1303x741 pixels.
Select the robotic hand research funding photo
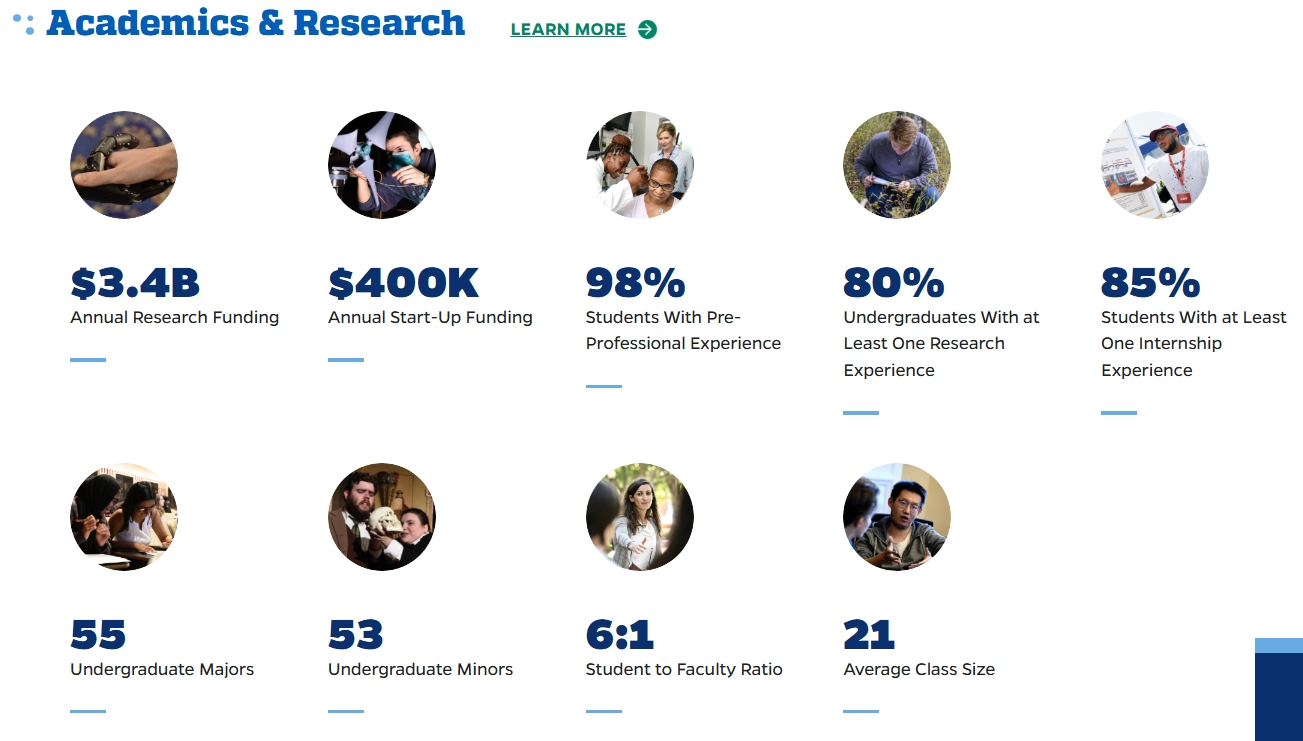(x=124, y=165)
